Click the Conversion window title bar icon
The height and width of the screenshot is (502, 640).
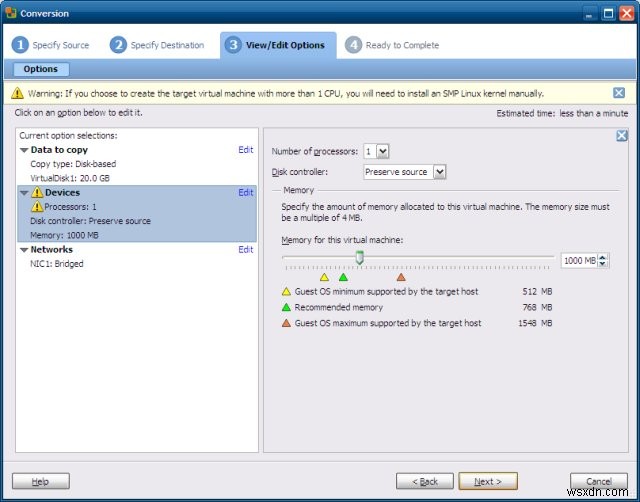click(11, 13)
